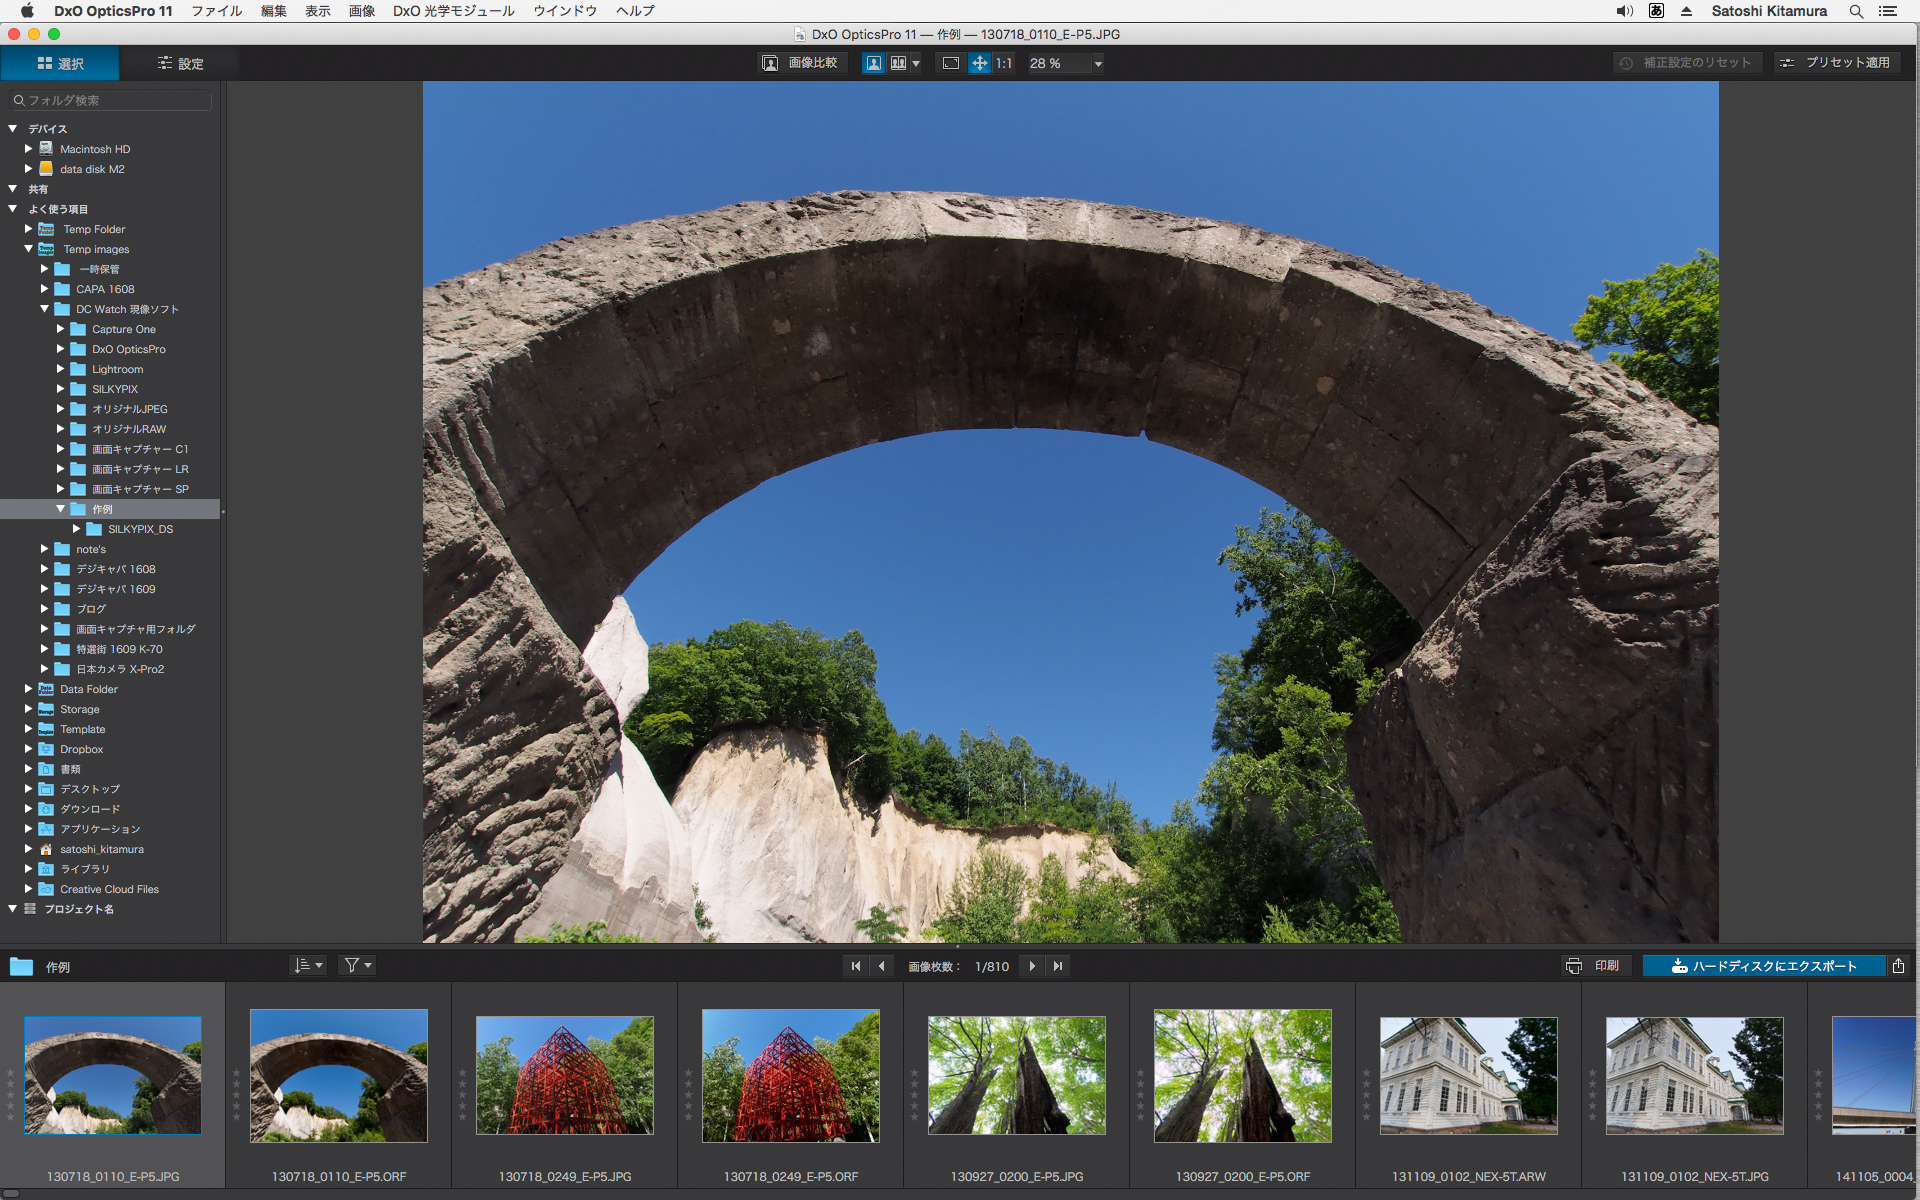Viewport: 1920px width, 1200px height.
Task: Open the 28 % zoom level dropdown
Action: [1098, 64]
